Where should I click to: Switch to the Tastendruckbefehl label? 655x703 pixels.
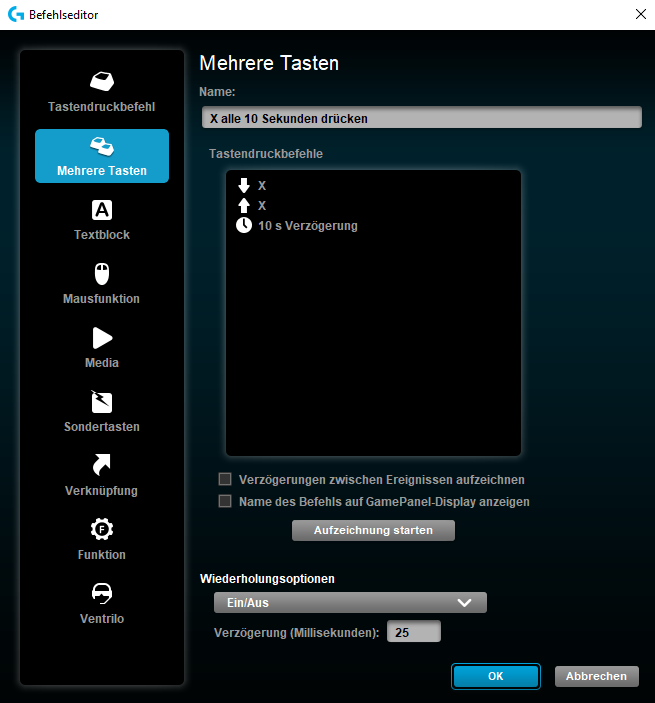[102, 107]
